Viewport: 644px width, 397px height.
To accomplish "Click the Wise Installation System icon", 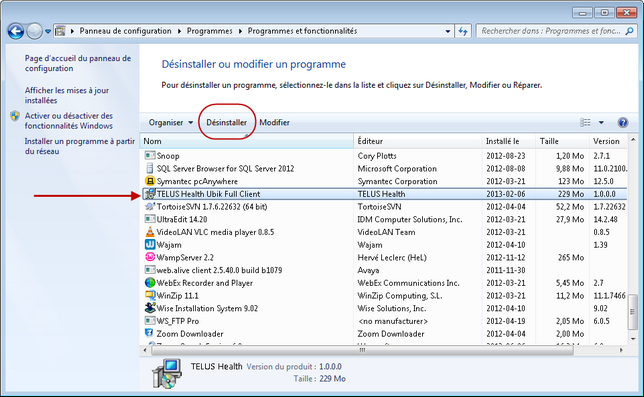I will (x=150, y=308).
